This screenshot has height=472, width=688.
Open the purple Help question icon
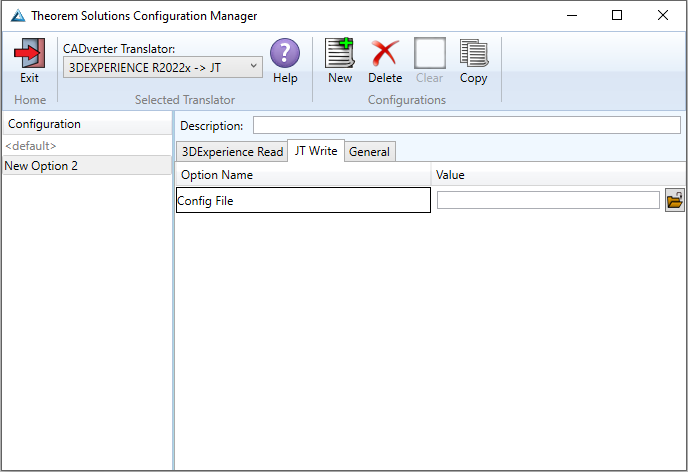285,53
